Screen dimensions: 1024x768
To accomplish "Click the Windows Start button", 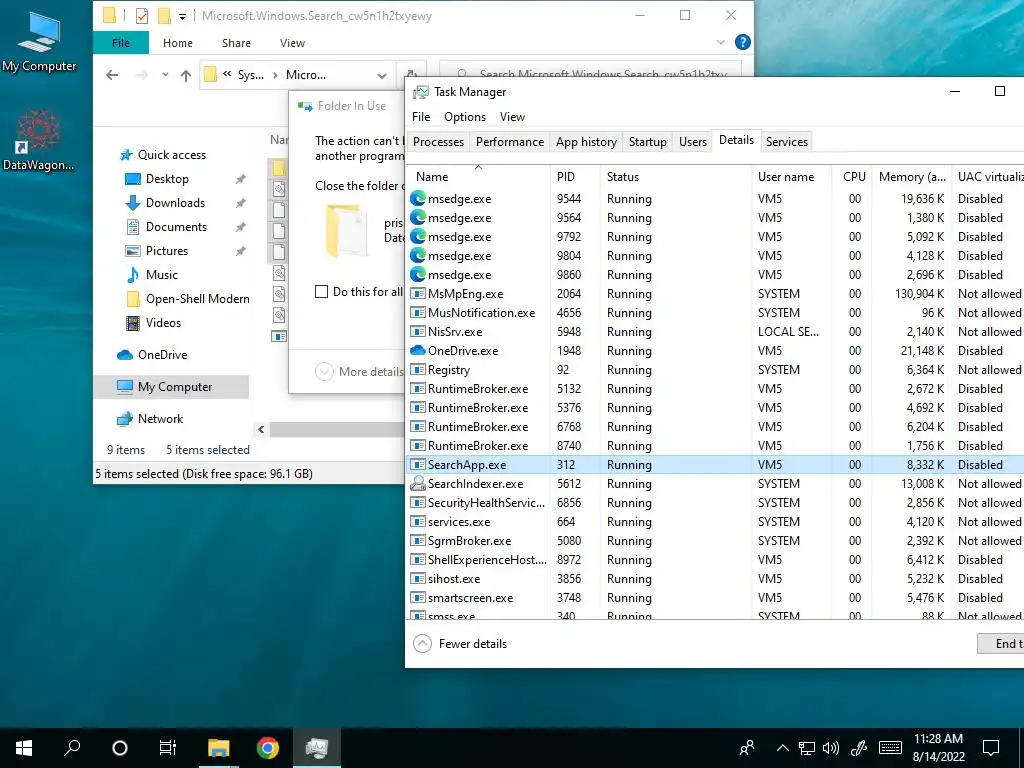I will coord(24,748).
